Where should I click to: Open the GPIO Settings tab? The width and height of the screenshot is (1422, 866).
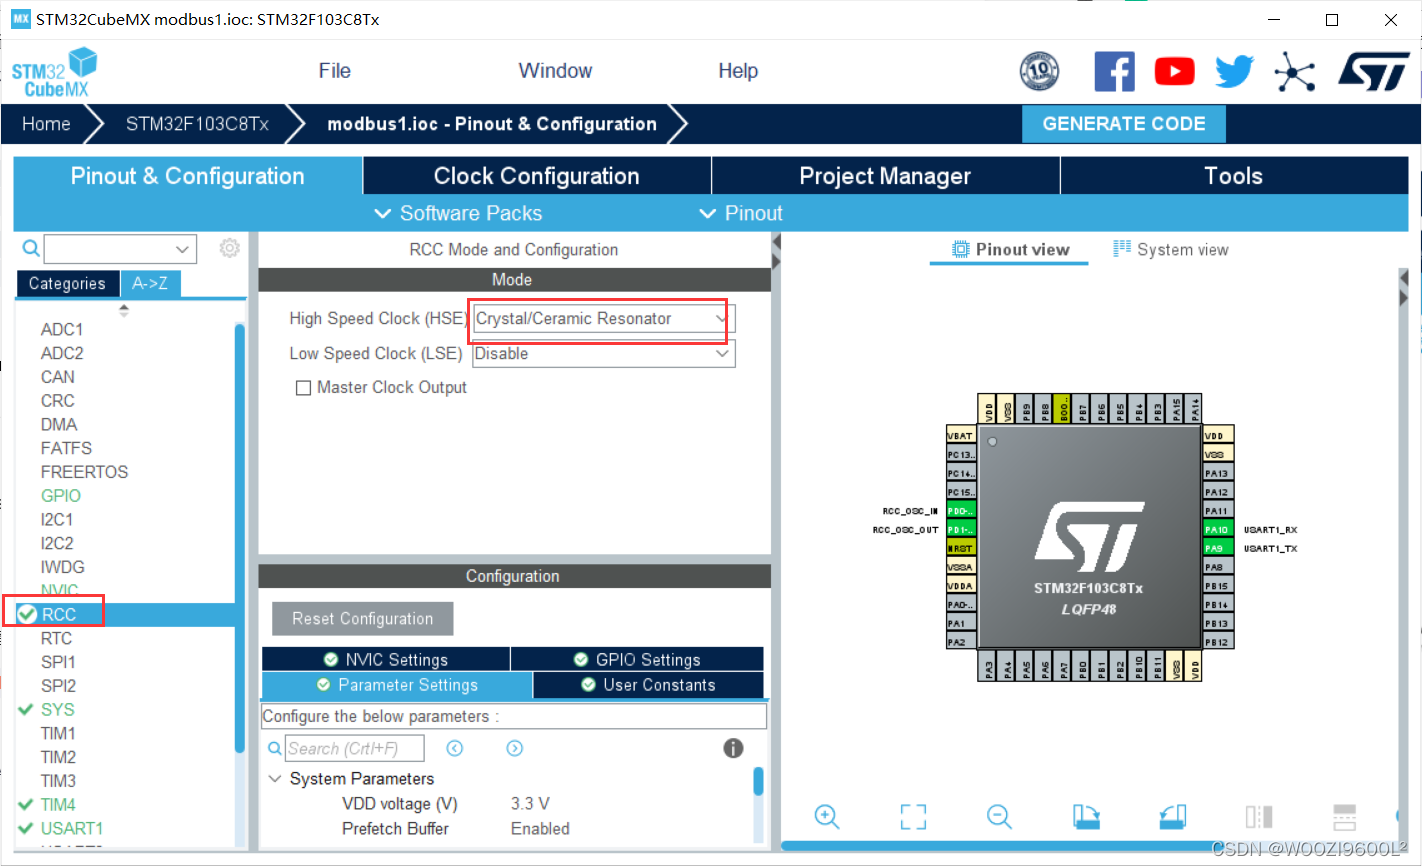637,660
